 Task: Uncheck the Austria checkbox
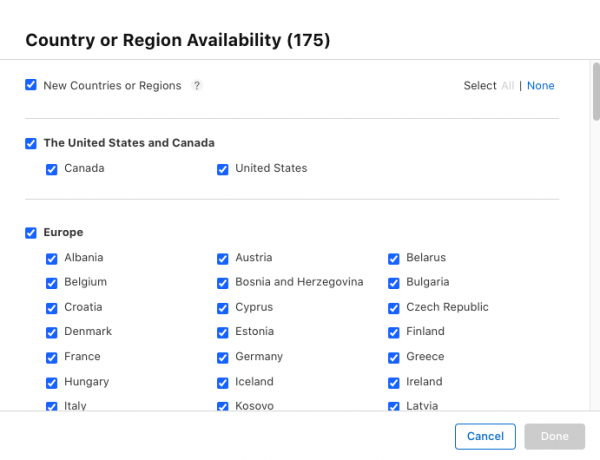tap(223, 258)
